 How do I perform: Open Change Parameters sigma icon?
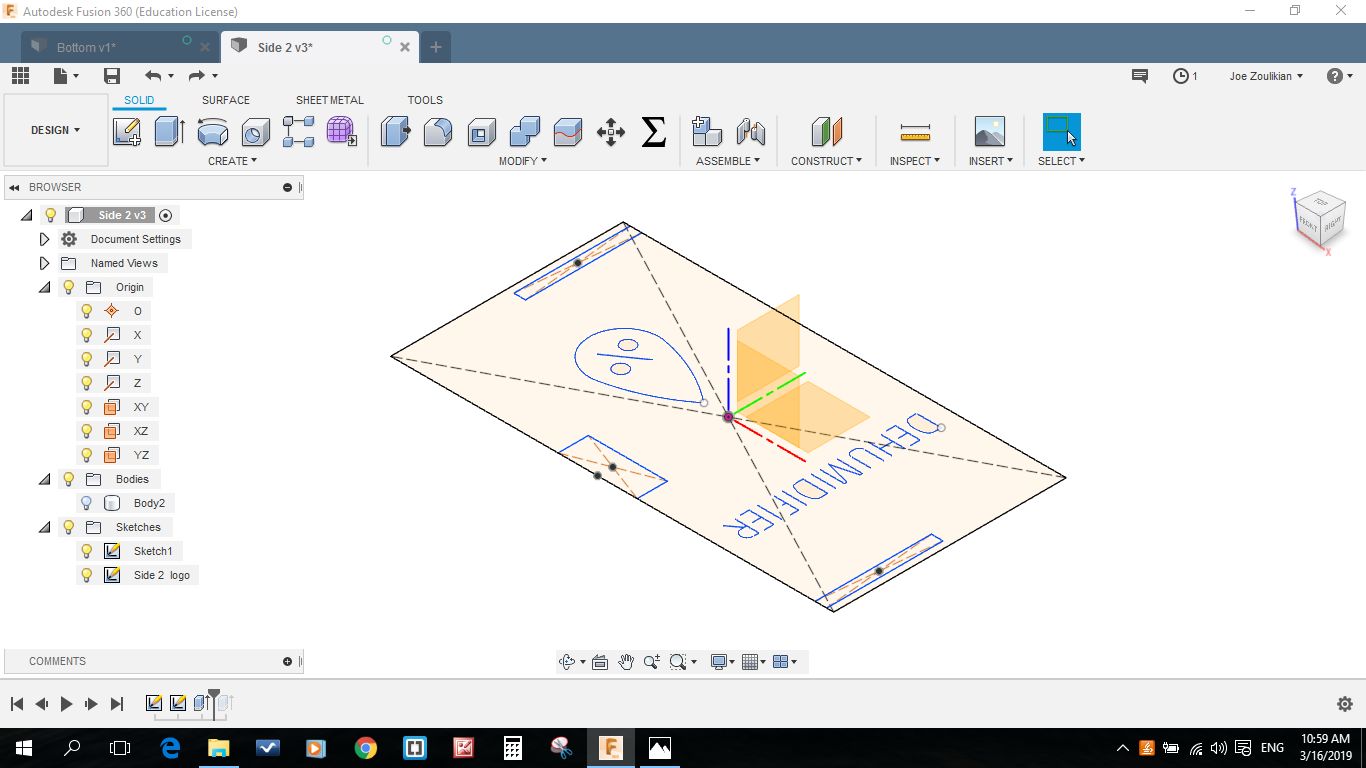(653, 131)
